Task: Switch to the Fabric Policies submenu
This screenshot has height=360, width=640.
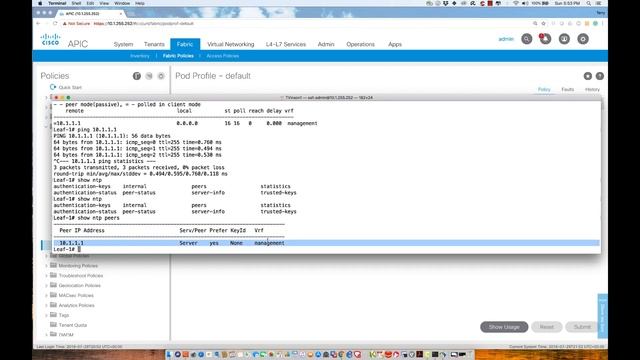Action: (178, 56)
